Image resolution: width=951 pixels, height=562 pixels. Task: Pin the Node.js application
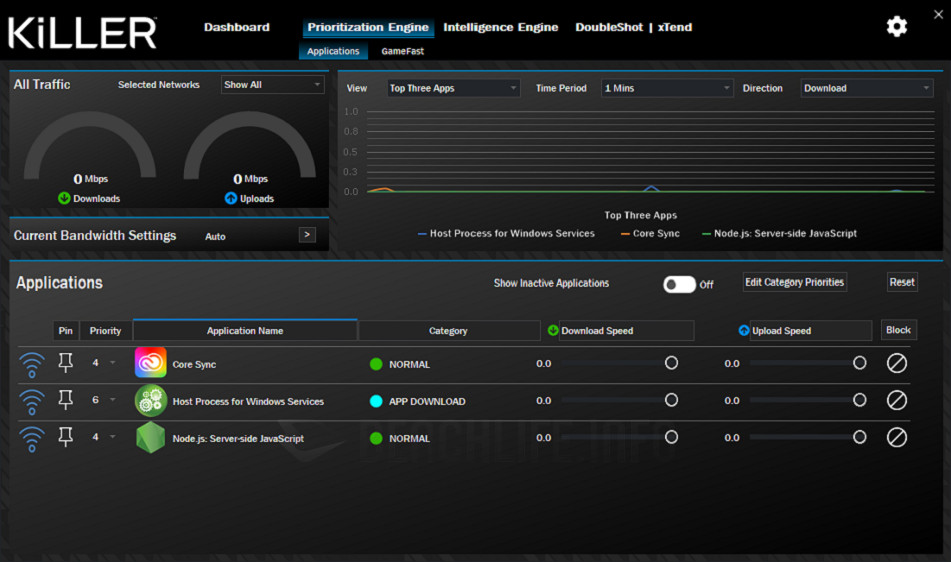66,437
